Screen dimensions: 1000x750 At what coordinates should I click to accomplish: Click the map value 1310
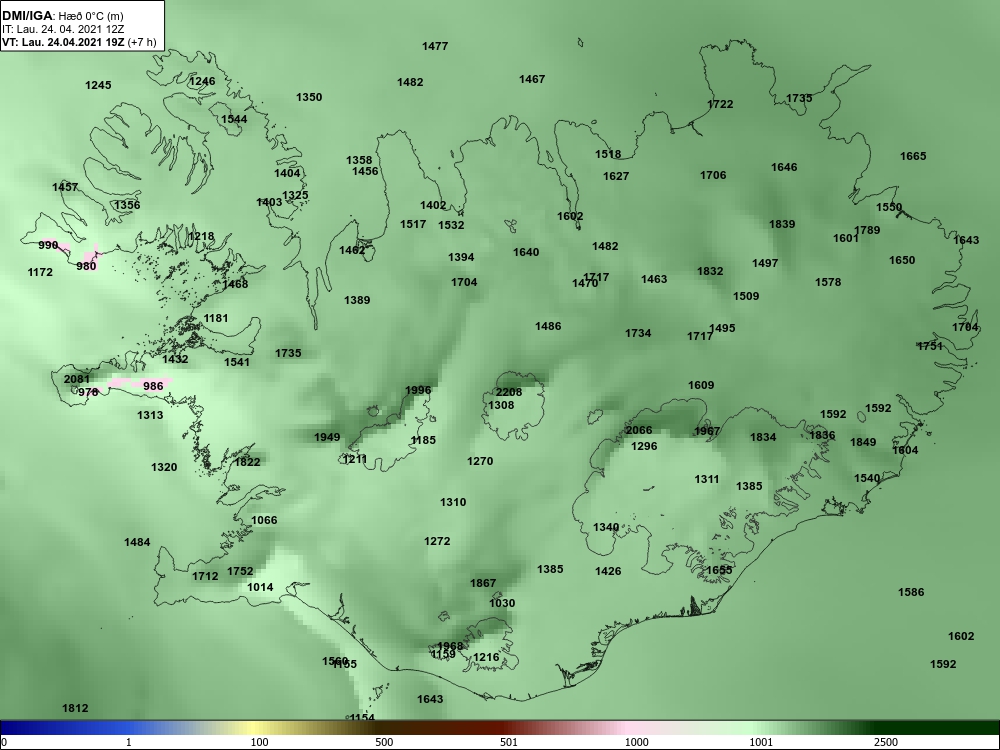click(x=453, y=502)
